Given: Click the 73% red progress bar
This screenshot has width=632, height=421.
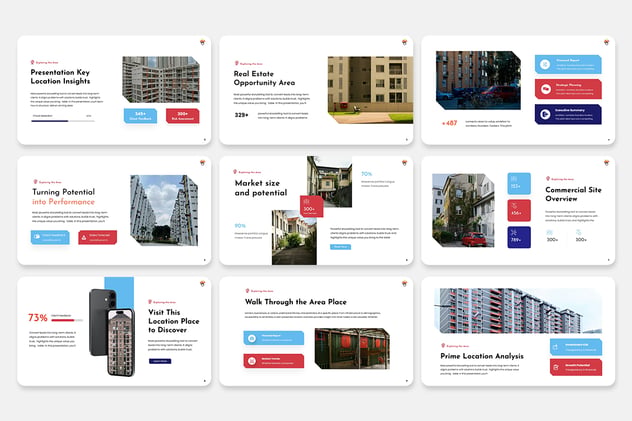Looking at the screenshot, I should point(67,320).
